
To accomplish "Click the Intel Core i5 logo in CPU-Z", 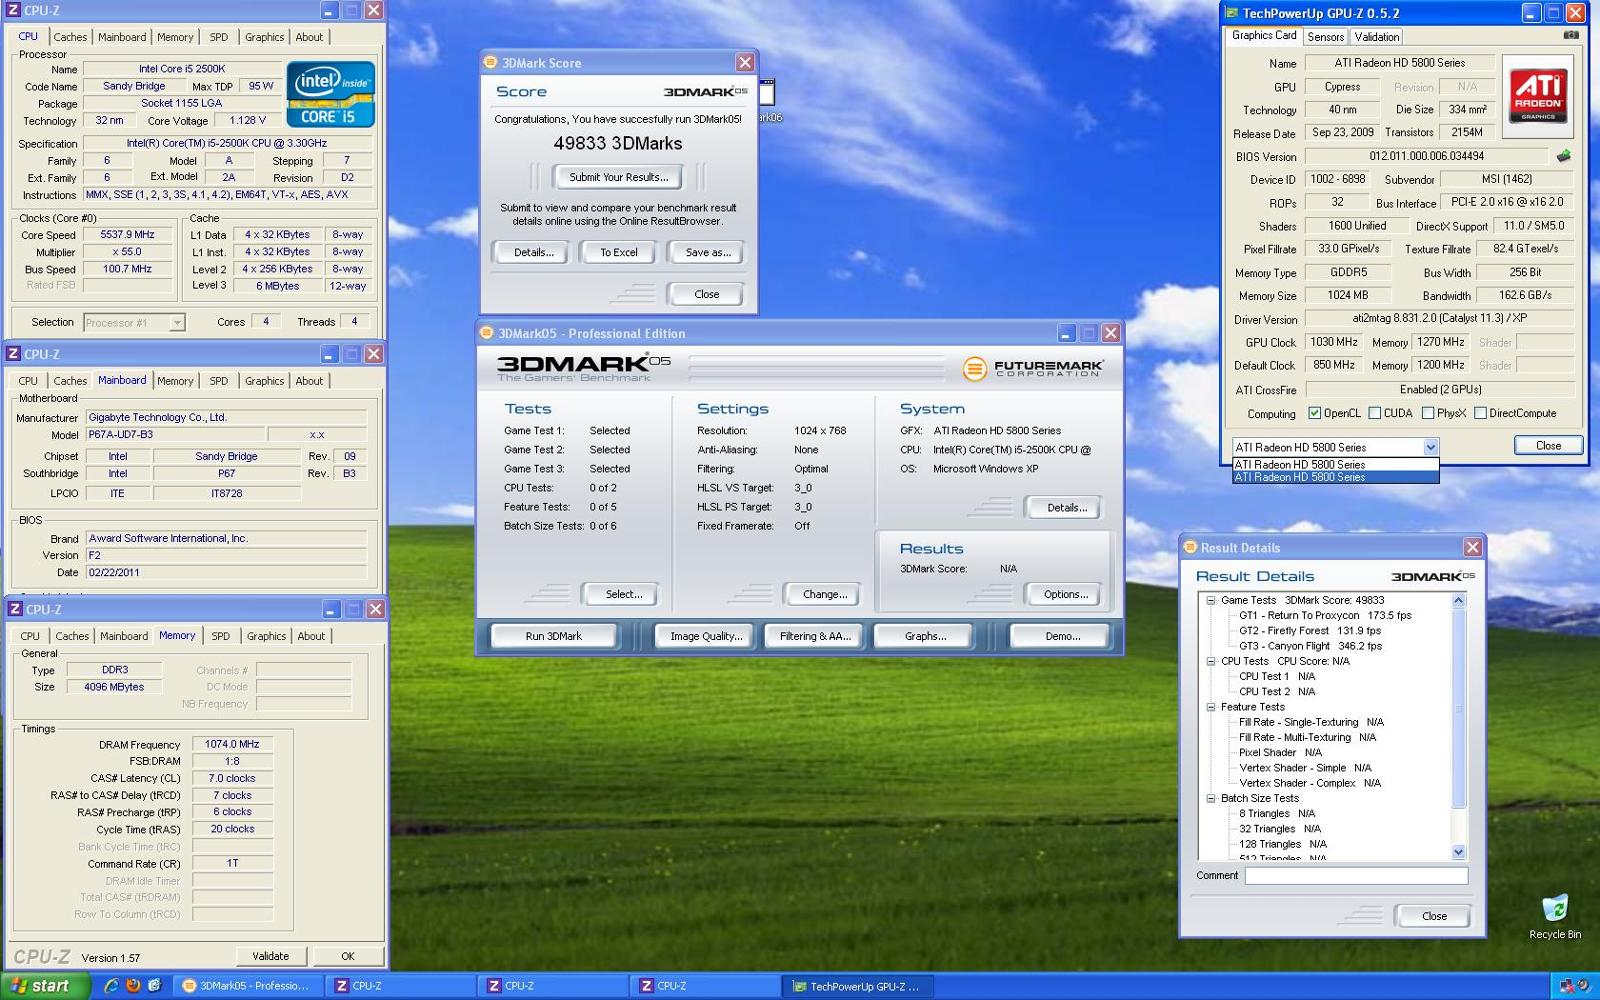I will (331, 94).
